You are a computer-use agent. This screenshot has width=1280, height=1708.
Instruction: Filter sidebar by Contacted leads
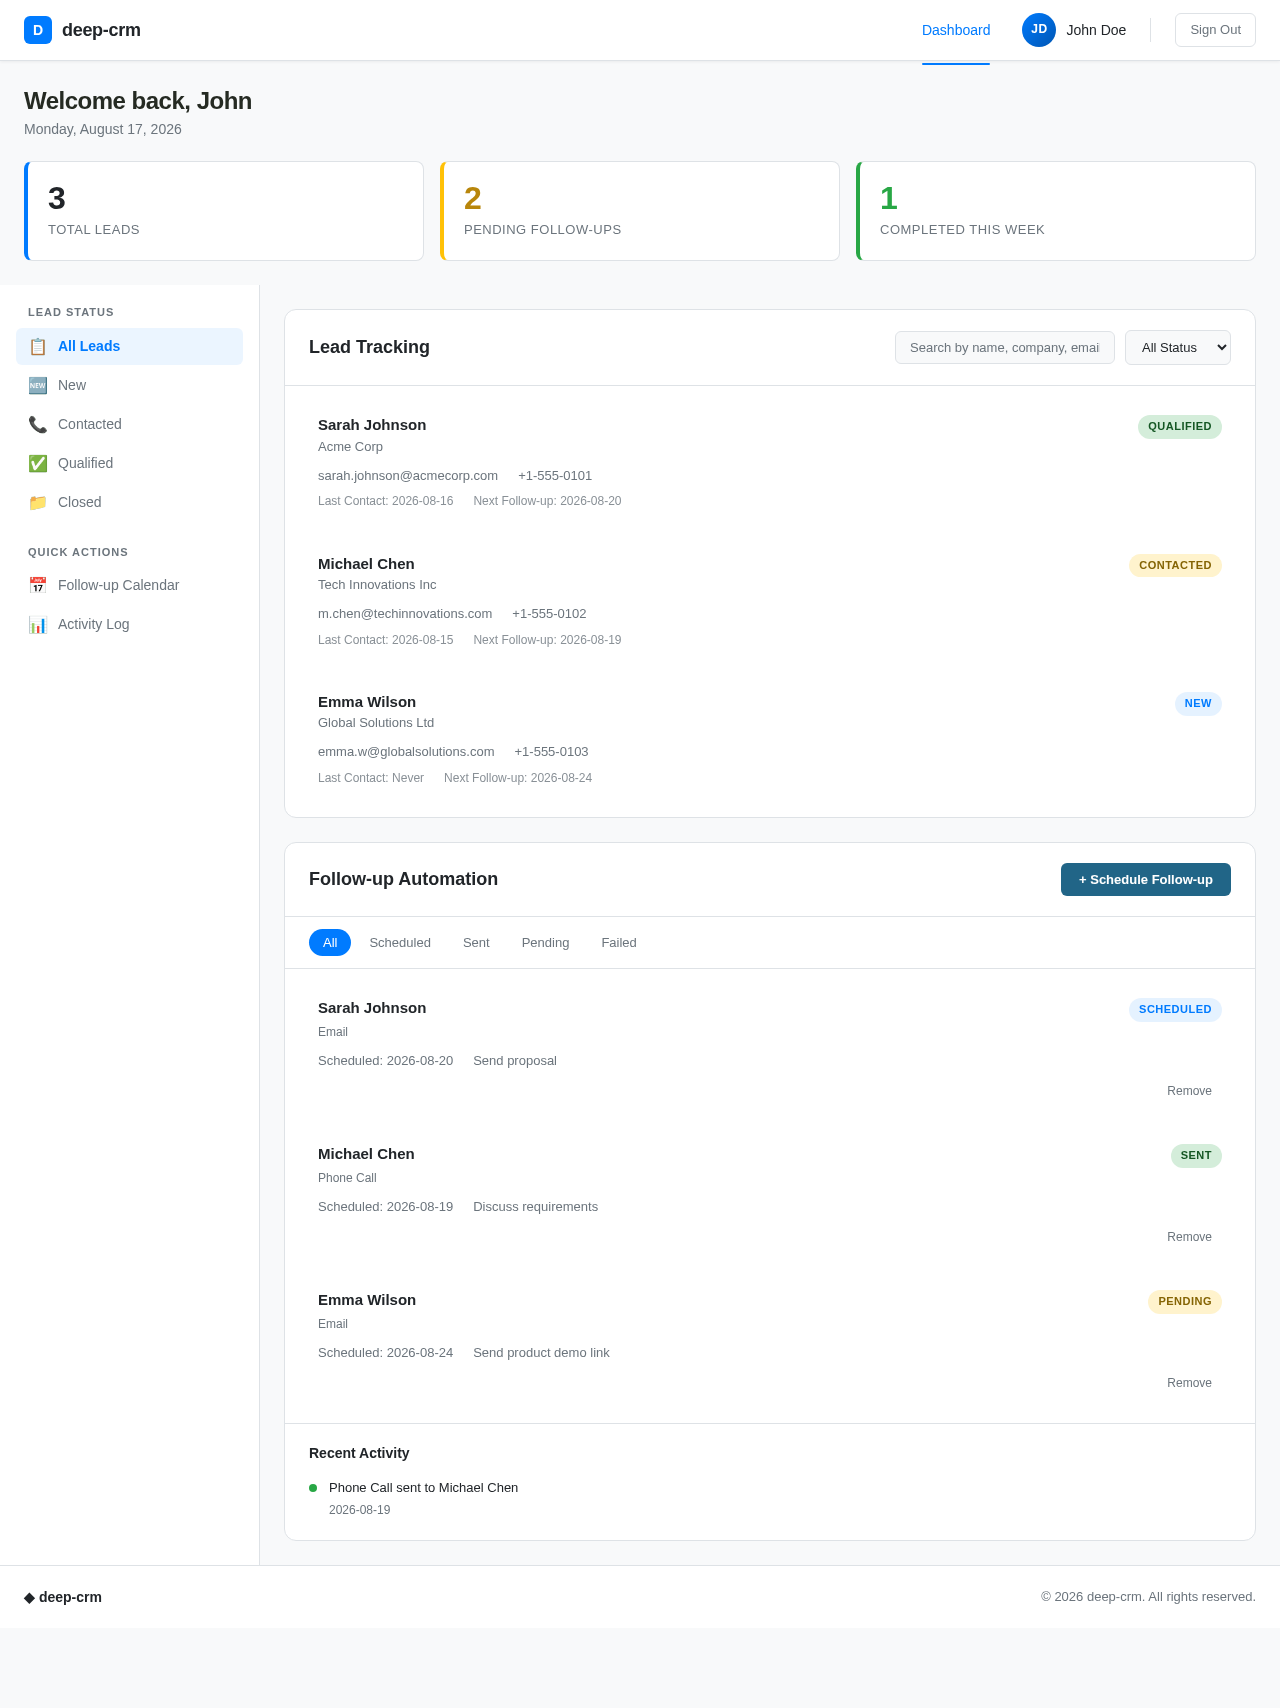coord(129,424)
